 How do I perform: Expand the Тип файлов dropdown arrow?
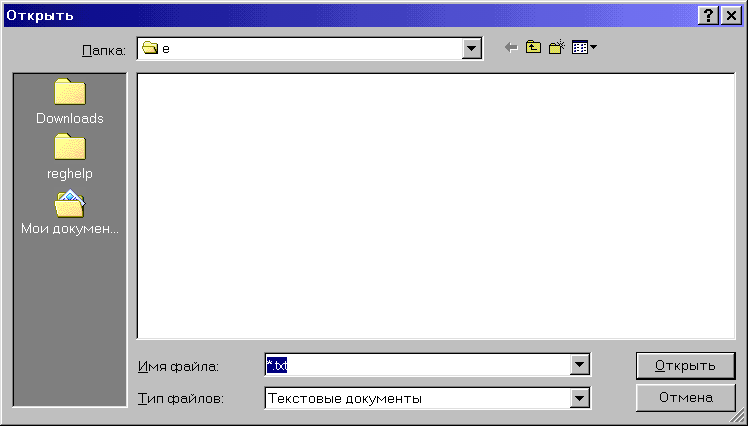pyautogui.click(x=579, y=399)
